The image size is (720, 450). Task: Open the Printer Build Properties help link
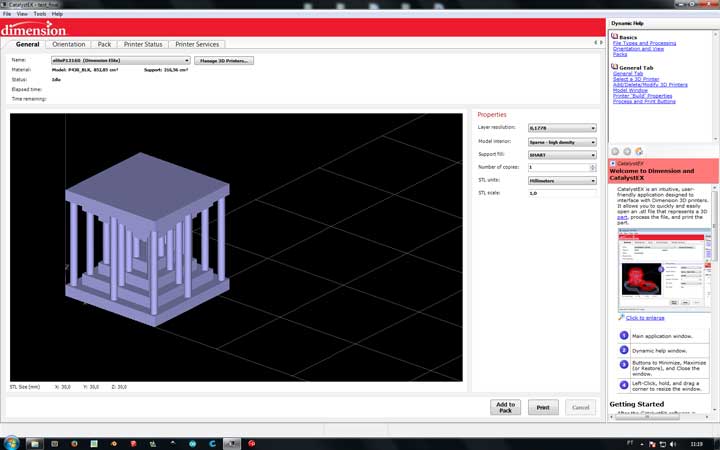[642, 96]
